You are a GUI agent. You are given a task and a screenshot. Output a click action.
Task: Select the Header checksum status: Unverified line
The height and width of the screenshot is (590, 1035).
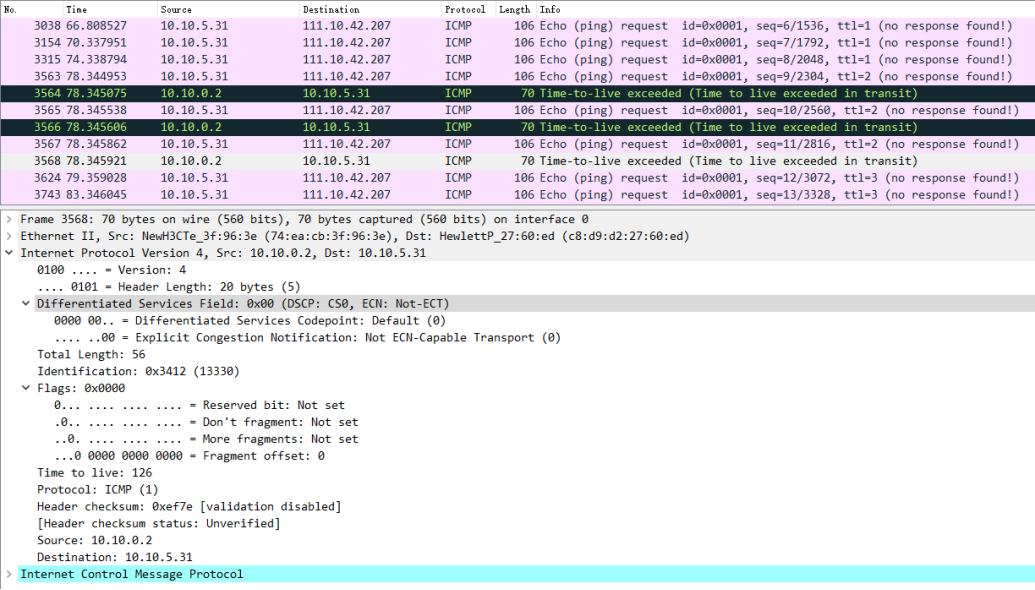(158, 523)
